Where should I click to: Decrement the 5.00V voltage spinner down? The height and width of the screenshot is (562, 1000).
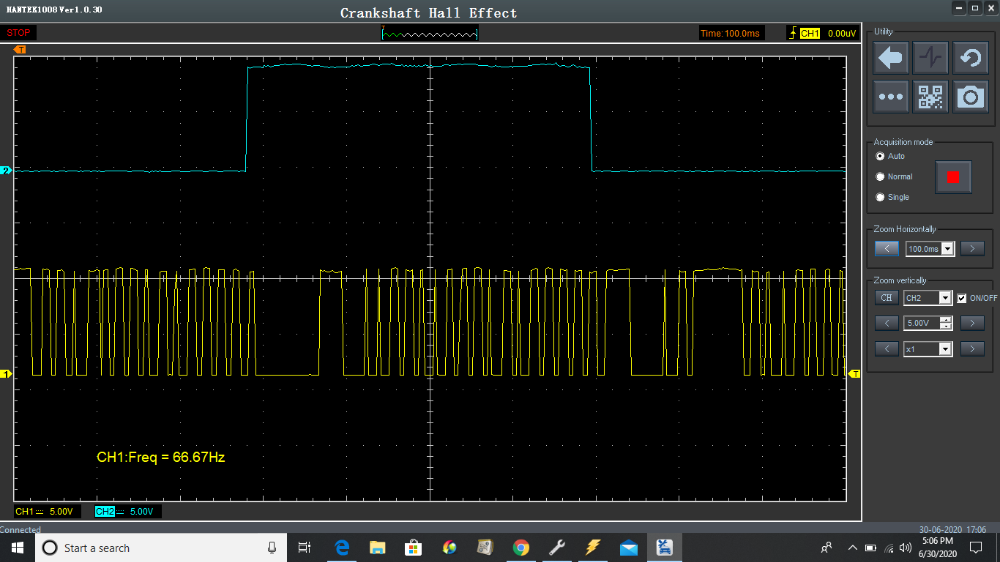click(x=946, y=327)
